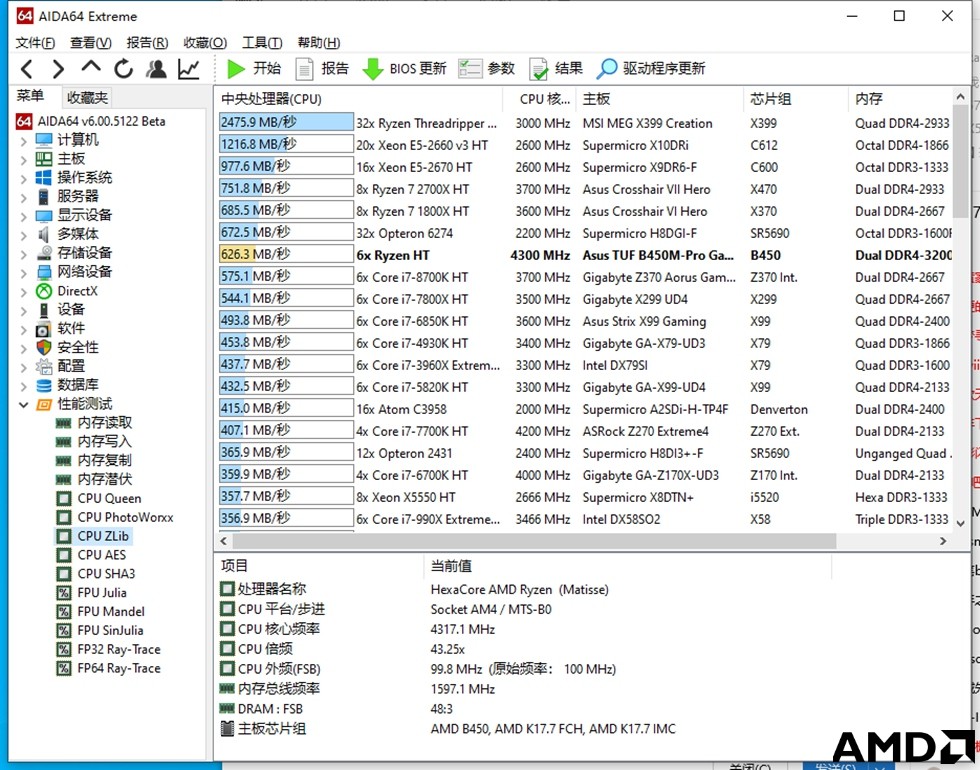The width and height of the screenshot is (980, 770).
Task: Select the 内存写入 benchmark icon
Action: 63,442
